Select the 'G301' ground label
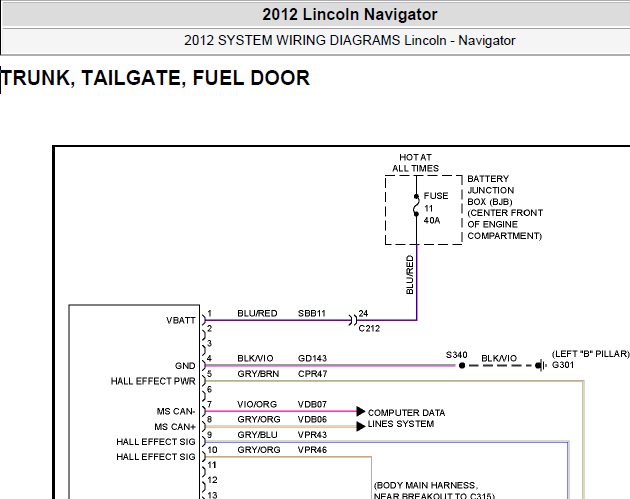 click(562, 365)
